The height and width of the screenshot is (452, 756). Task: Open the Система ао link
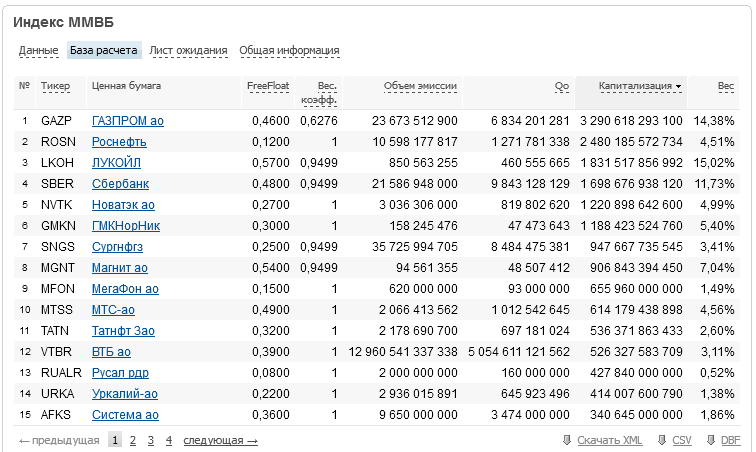(125, 414)
